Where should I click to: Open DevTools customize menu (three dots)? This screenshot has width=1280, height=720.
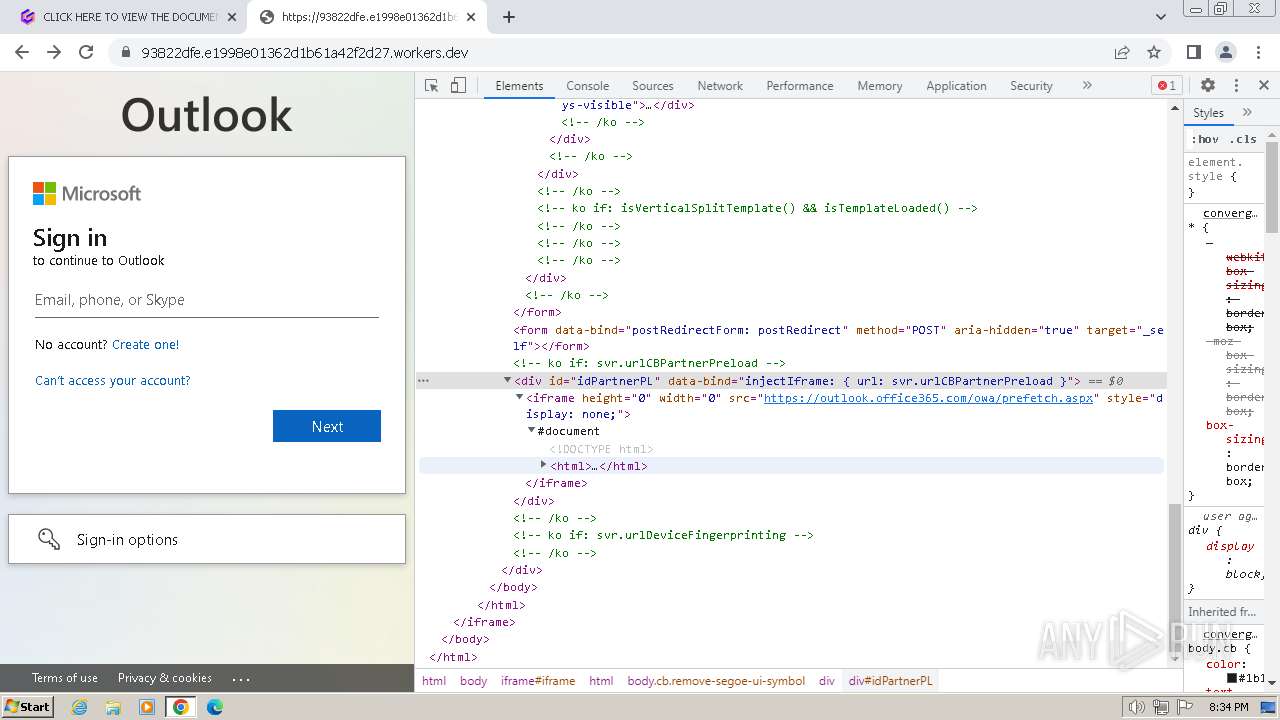(1236, 86)
